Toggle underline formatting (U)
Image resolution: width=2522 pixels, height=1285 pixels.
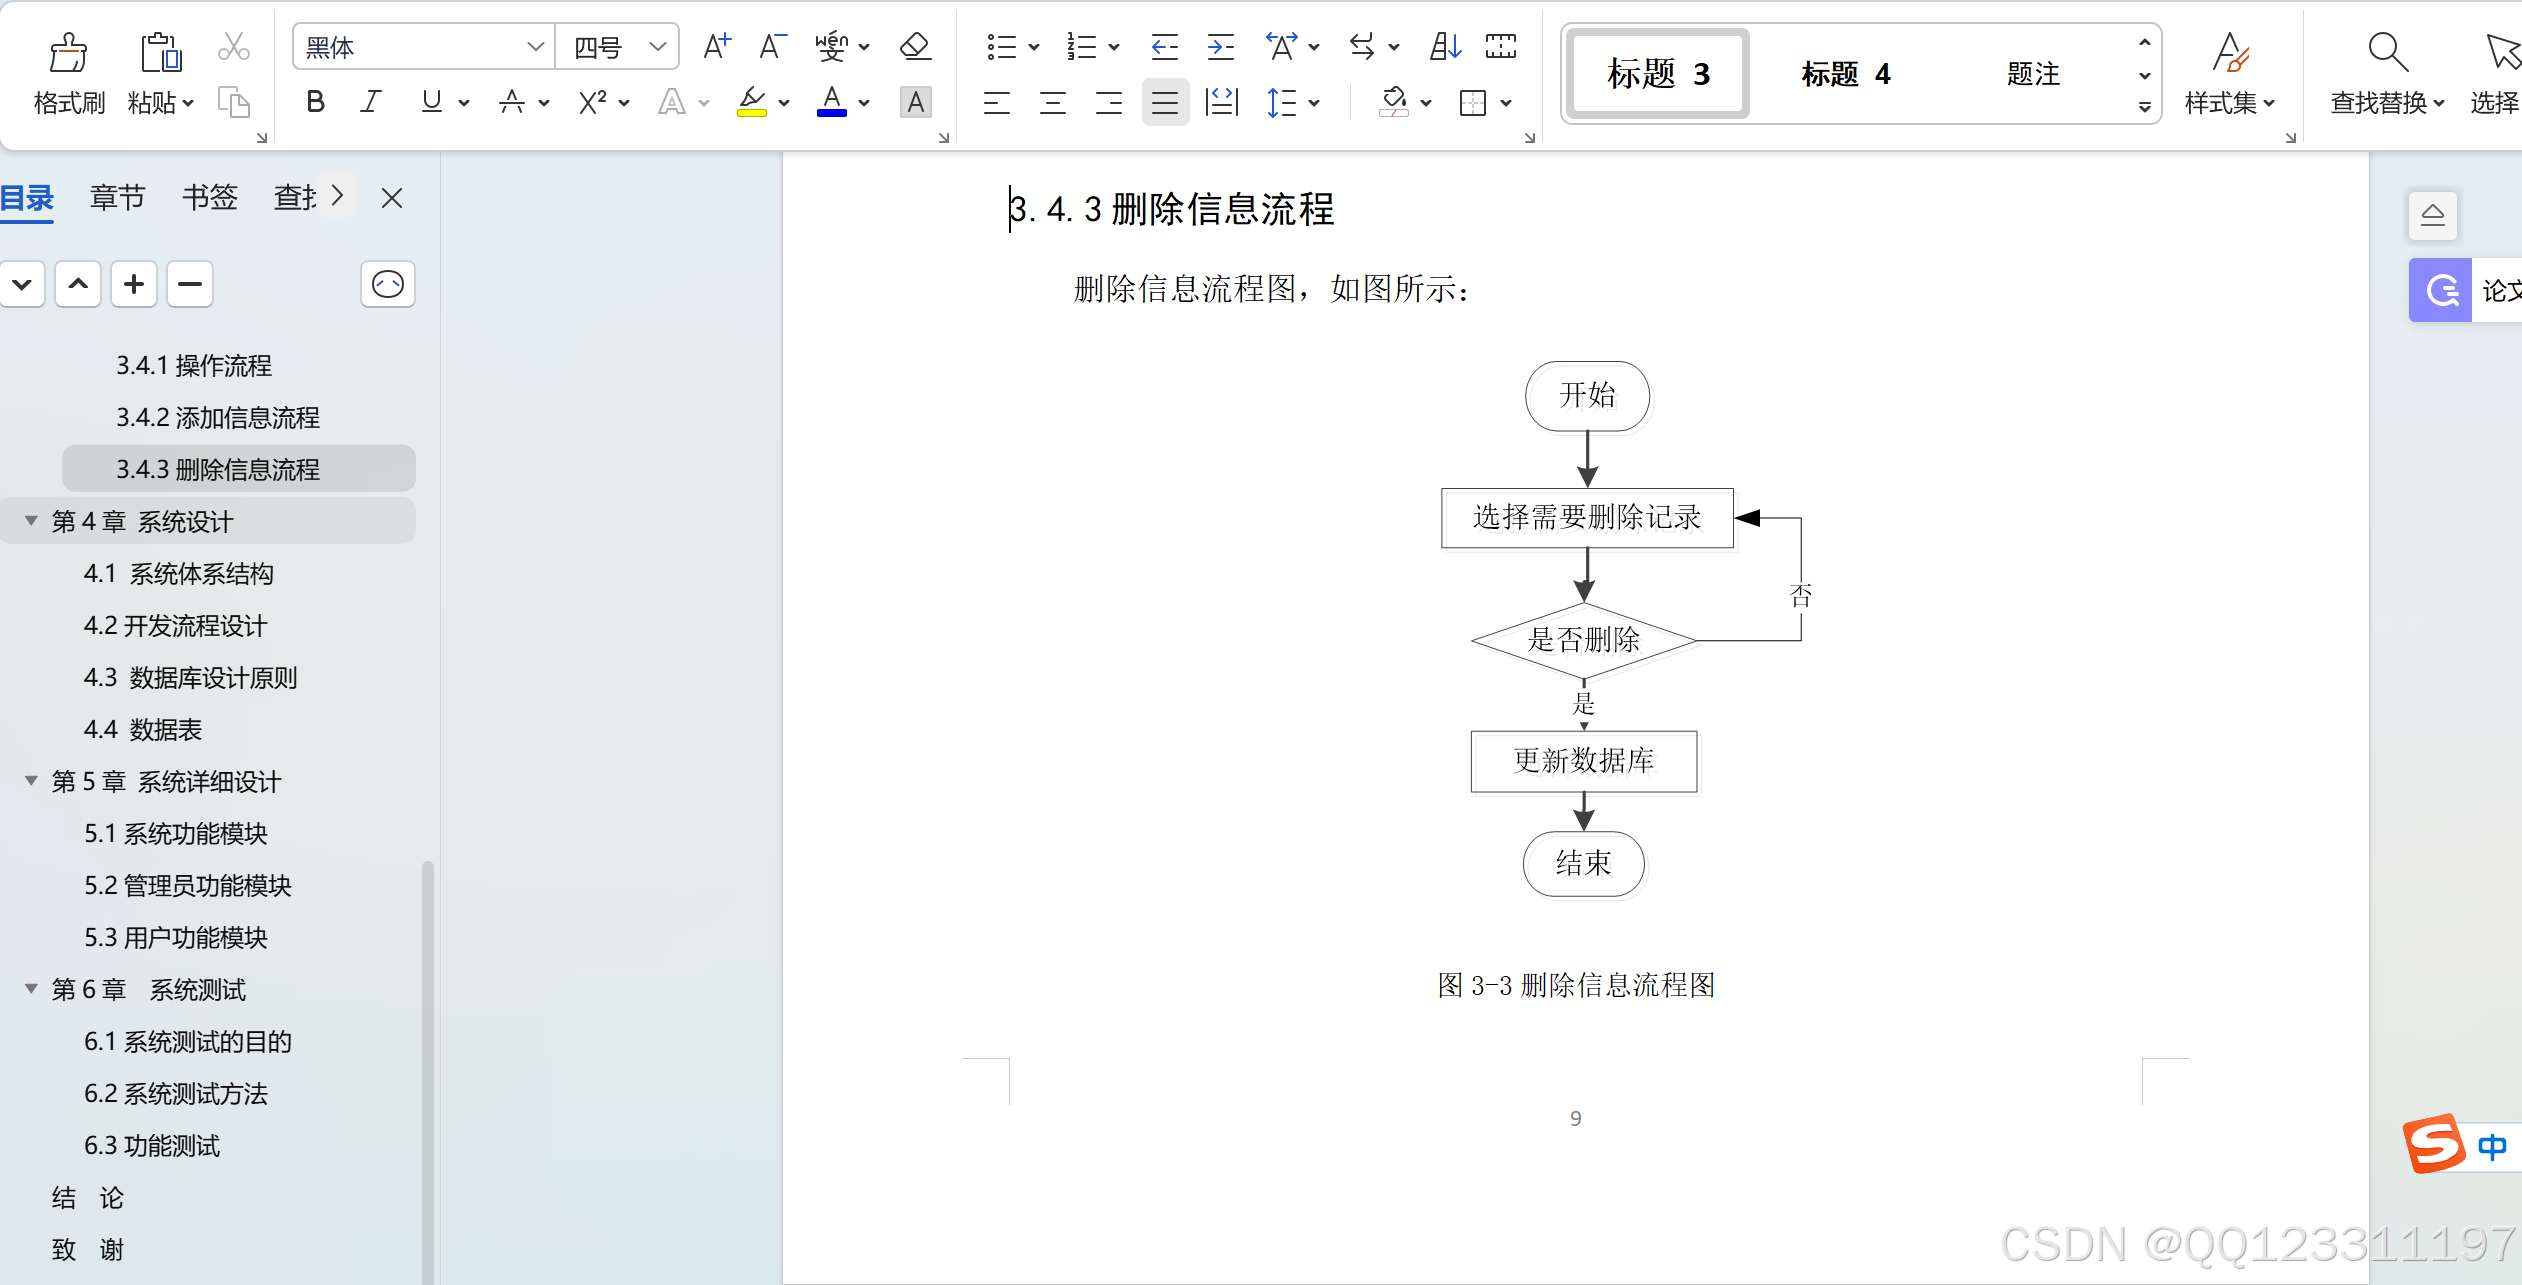tap(431, 102)
